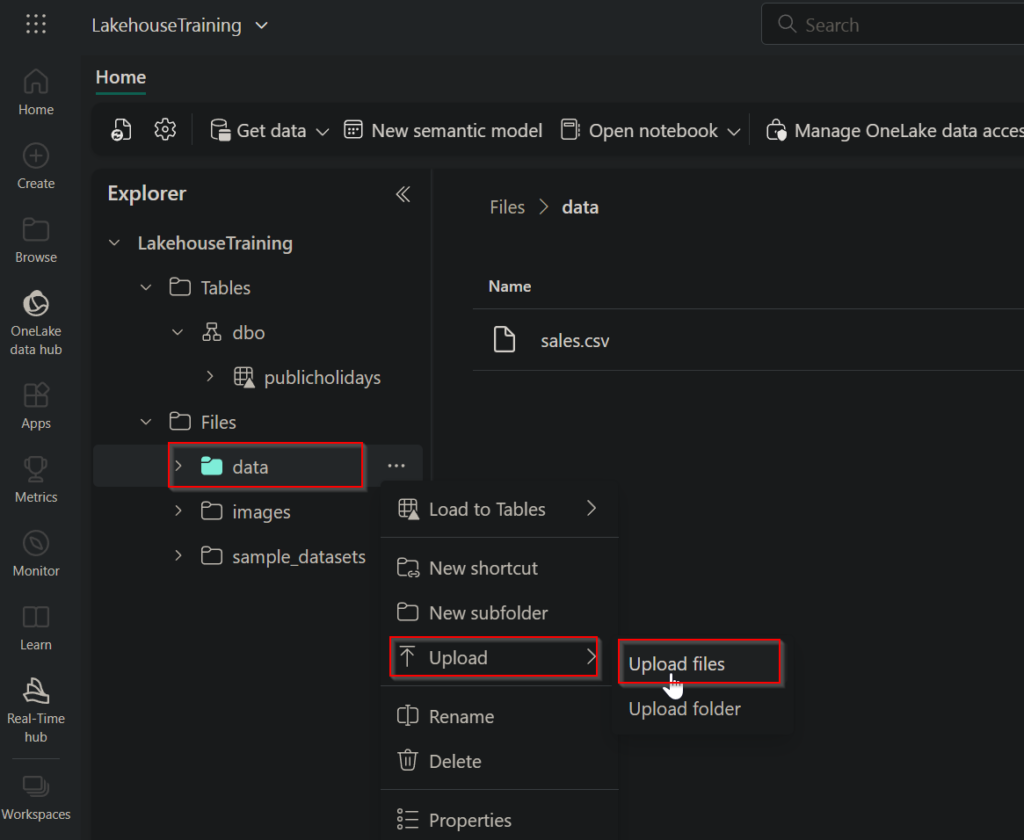Open Load to Tables submenu
Image resolution: width=1024 pixels, height=840 pixels.
pyautogui.click(x=499, y=509)
